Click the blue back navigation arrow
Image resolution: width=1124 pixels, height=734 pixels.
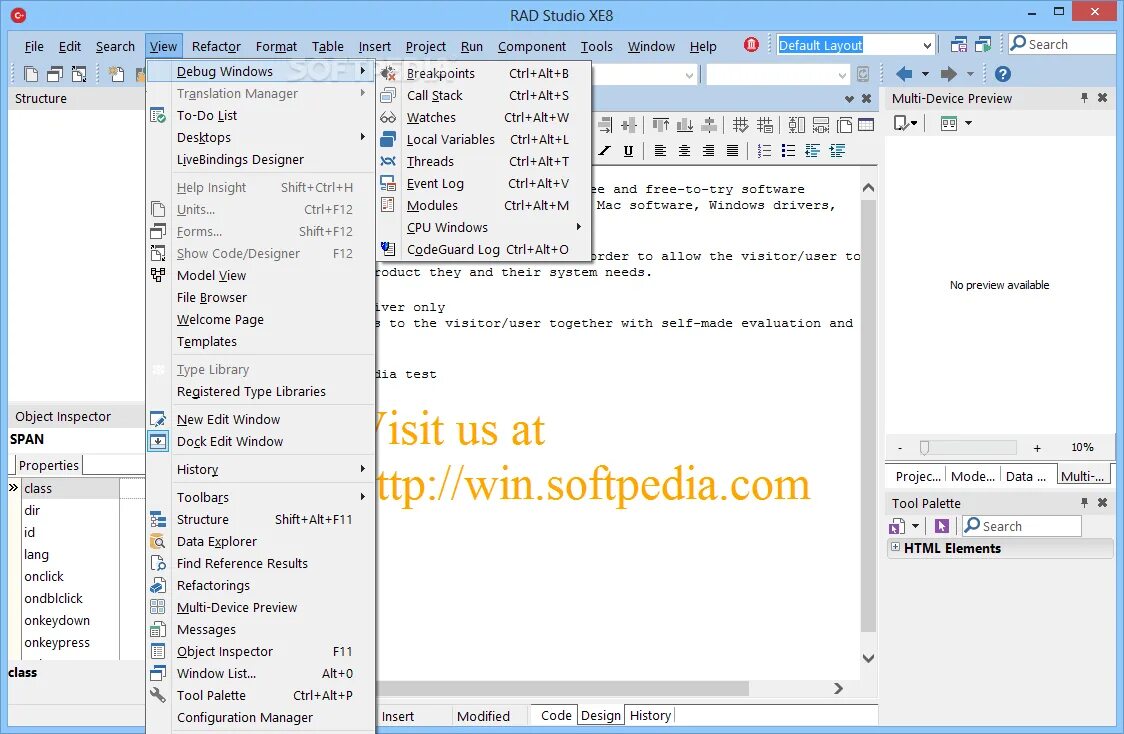coord(904,74)
